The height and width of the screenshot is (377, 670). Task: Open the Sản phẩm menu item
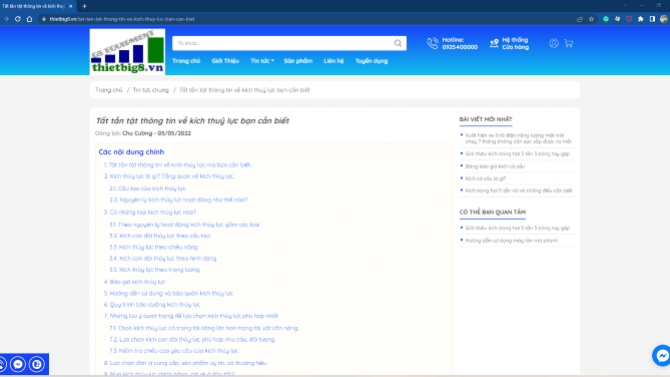point(298,61)
